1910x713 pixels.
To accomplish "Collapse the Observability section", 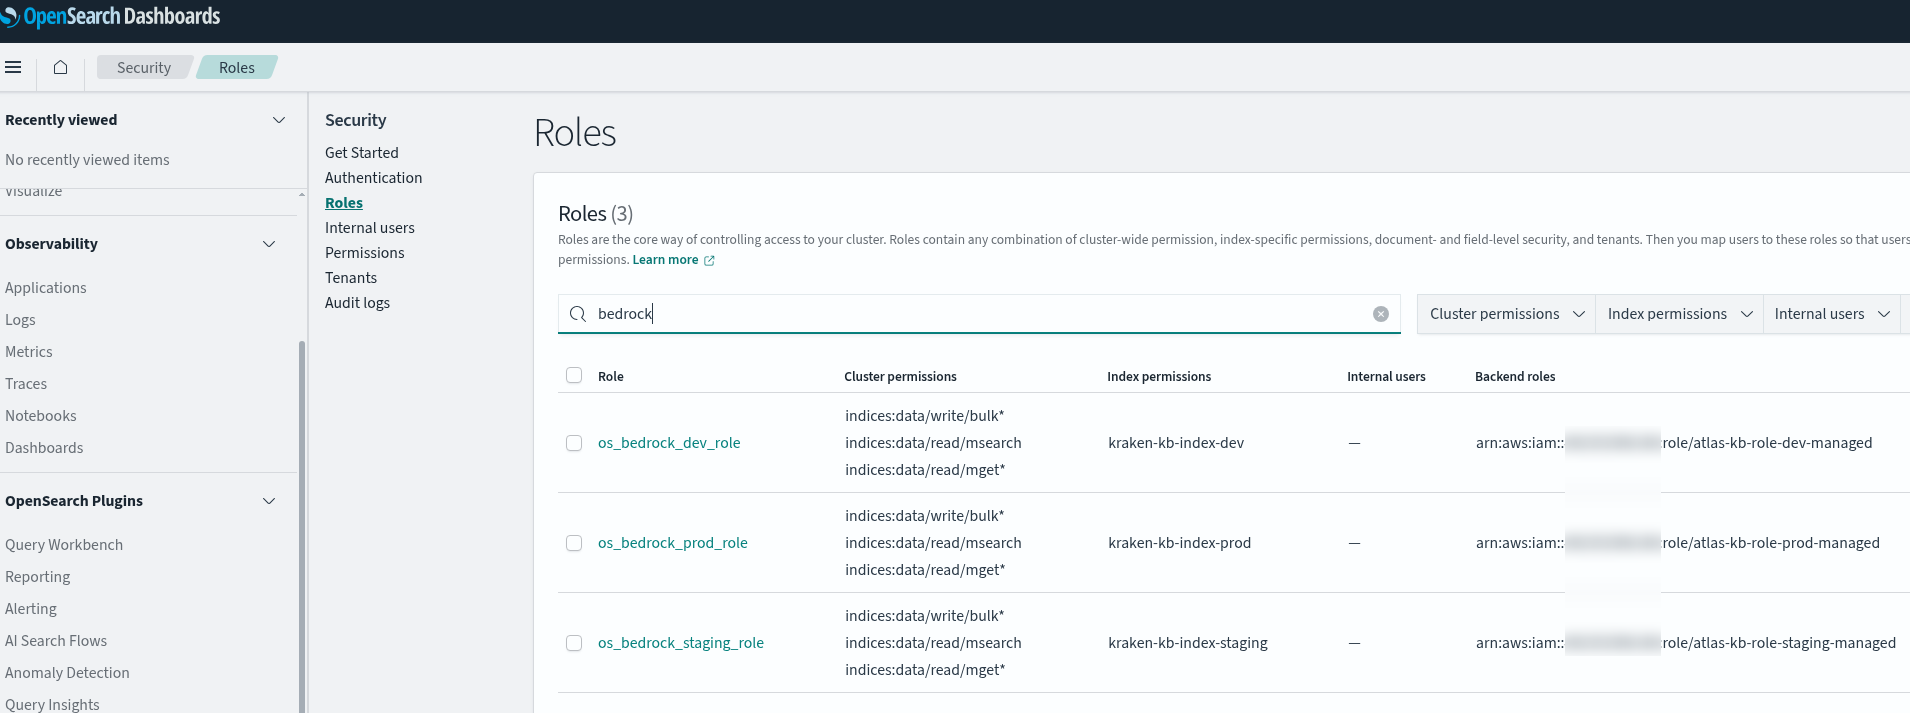I will pos(269,244).
